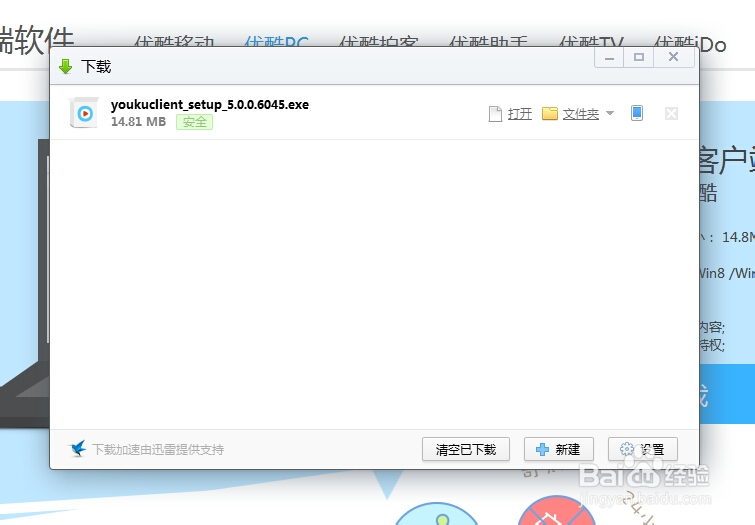The width and height of the screenshot is (755, 525).
Task: Close the 下载 window
Action: pos(674,58)
